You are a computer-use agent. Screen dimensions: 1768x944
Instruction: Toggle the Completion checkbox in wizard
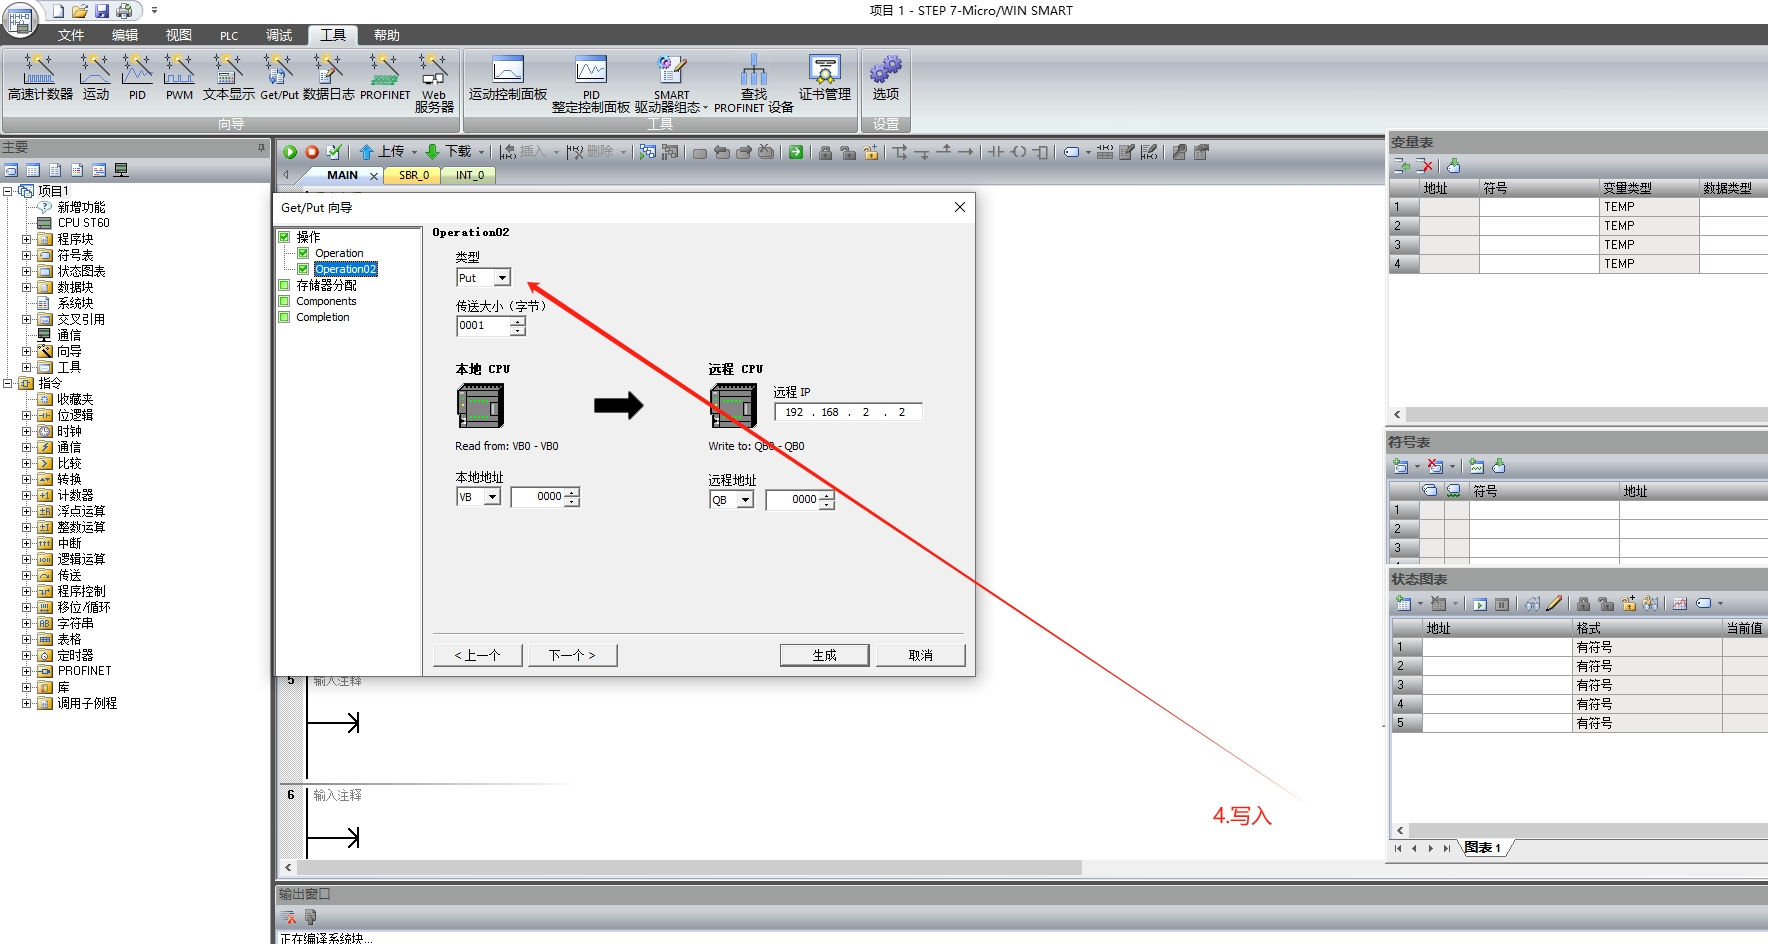click(x=284, y=317)
